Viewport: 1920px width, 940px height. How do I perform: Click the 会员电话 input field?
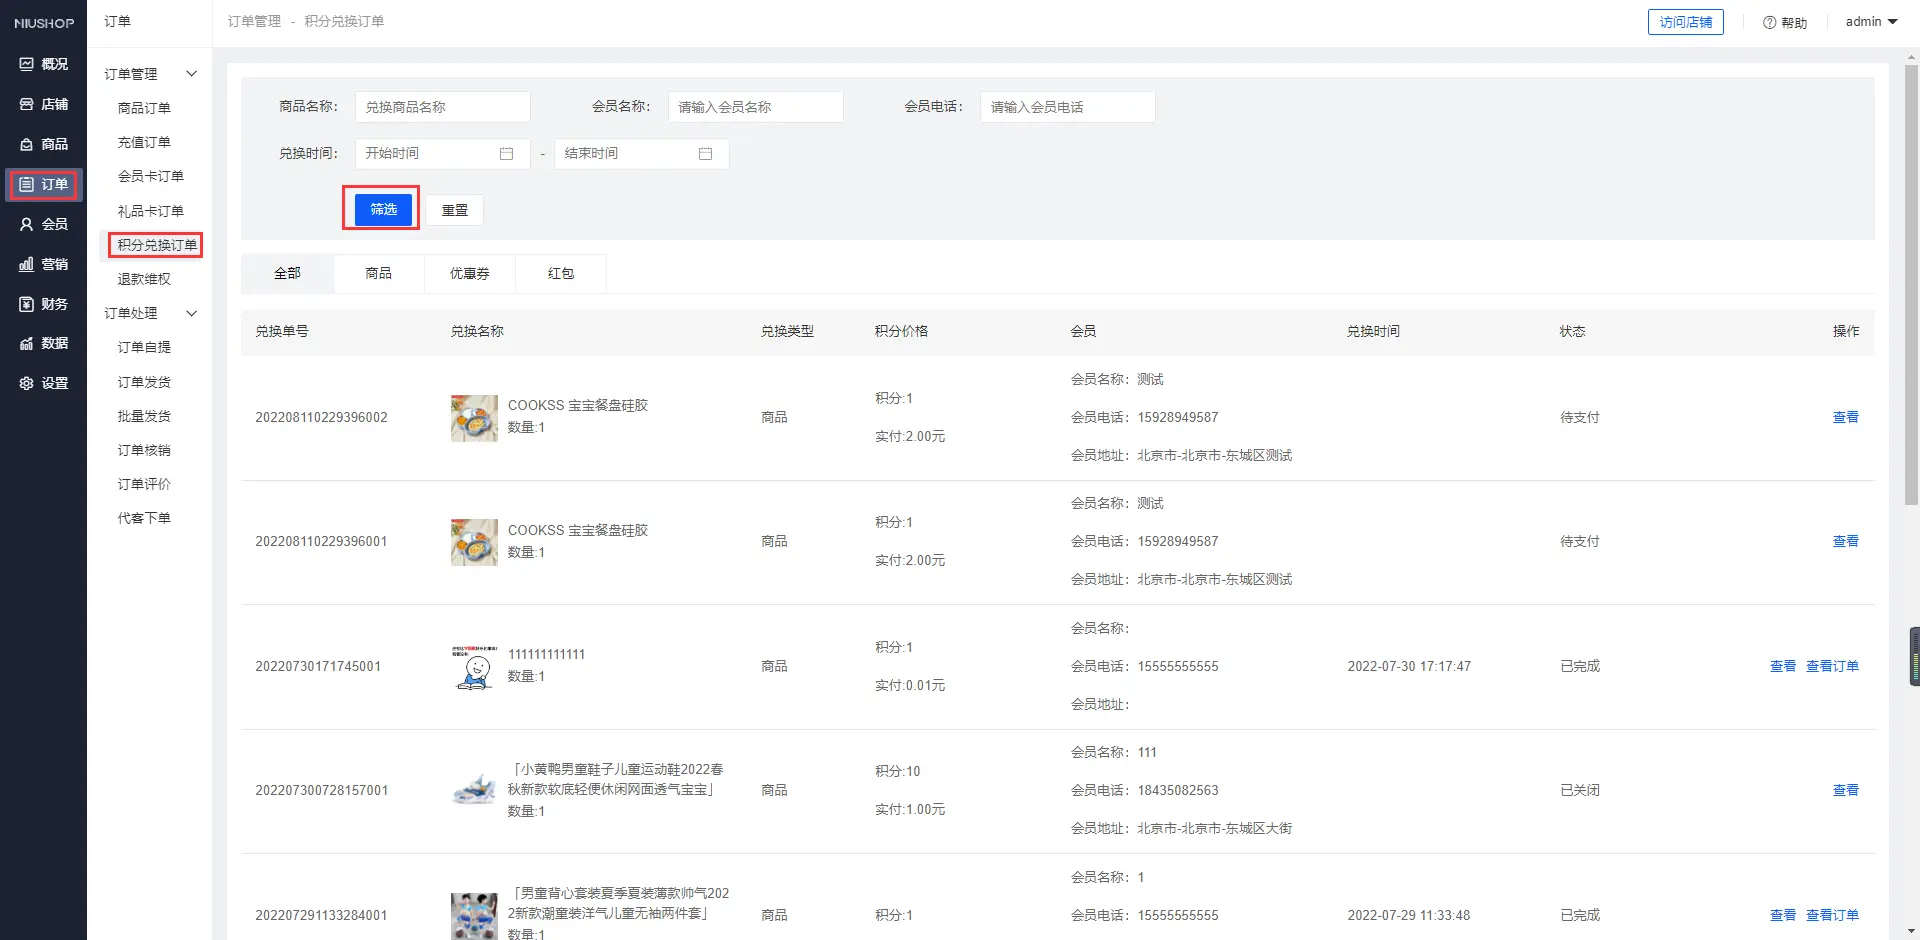coord(1067,107)
